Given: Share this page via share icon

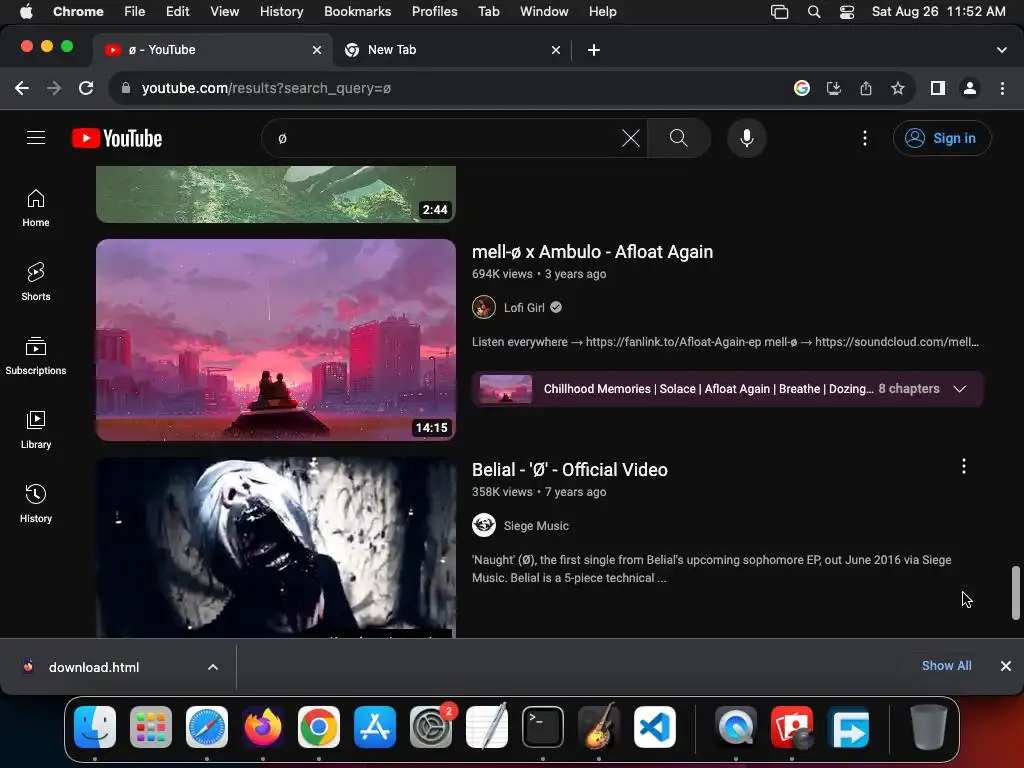Looking at the screenshot, I should [x=865, y=88].
